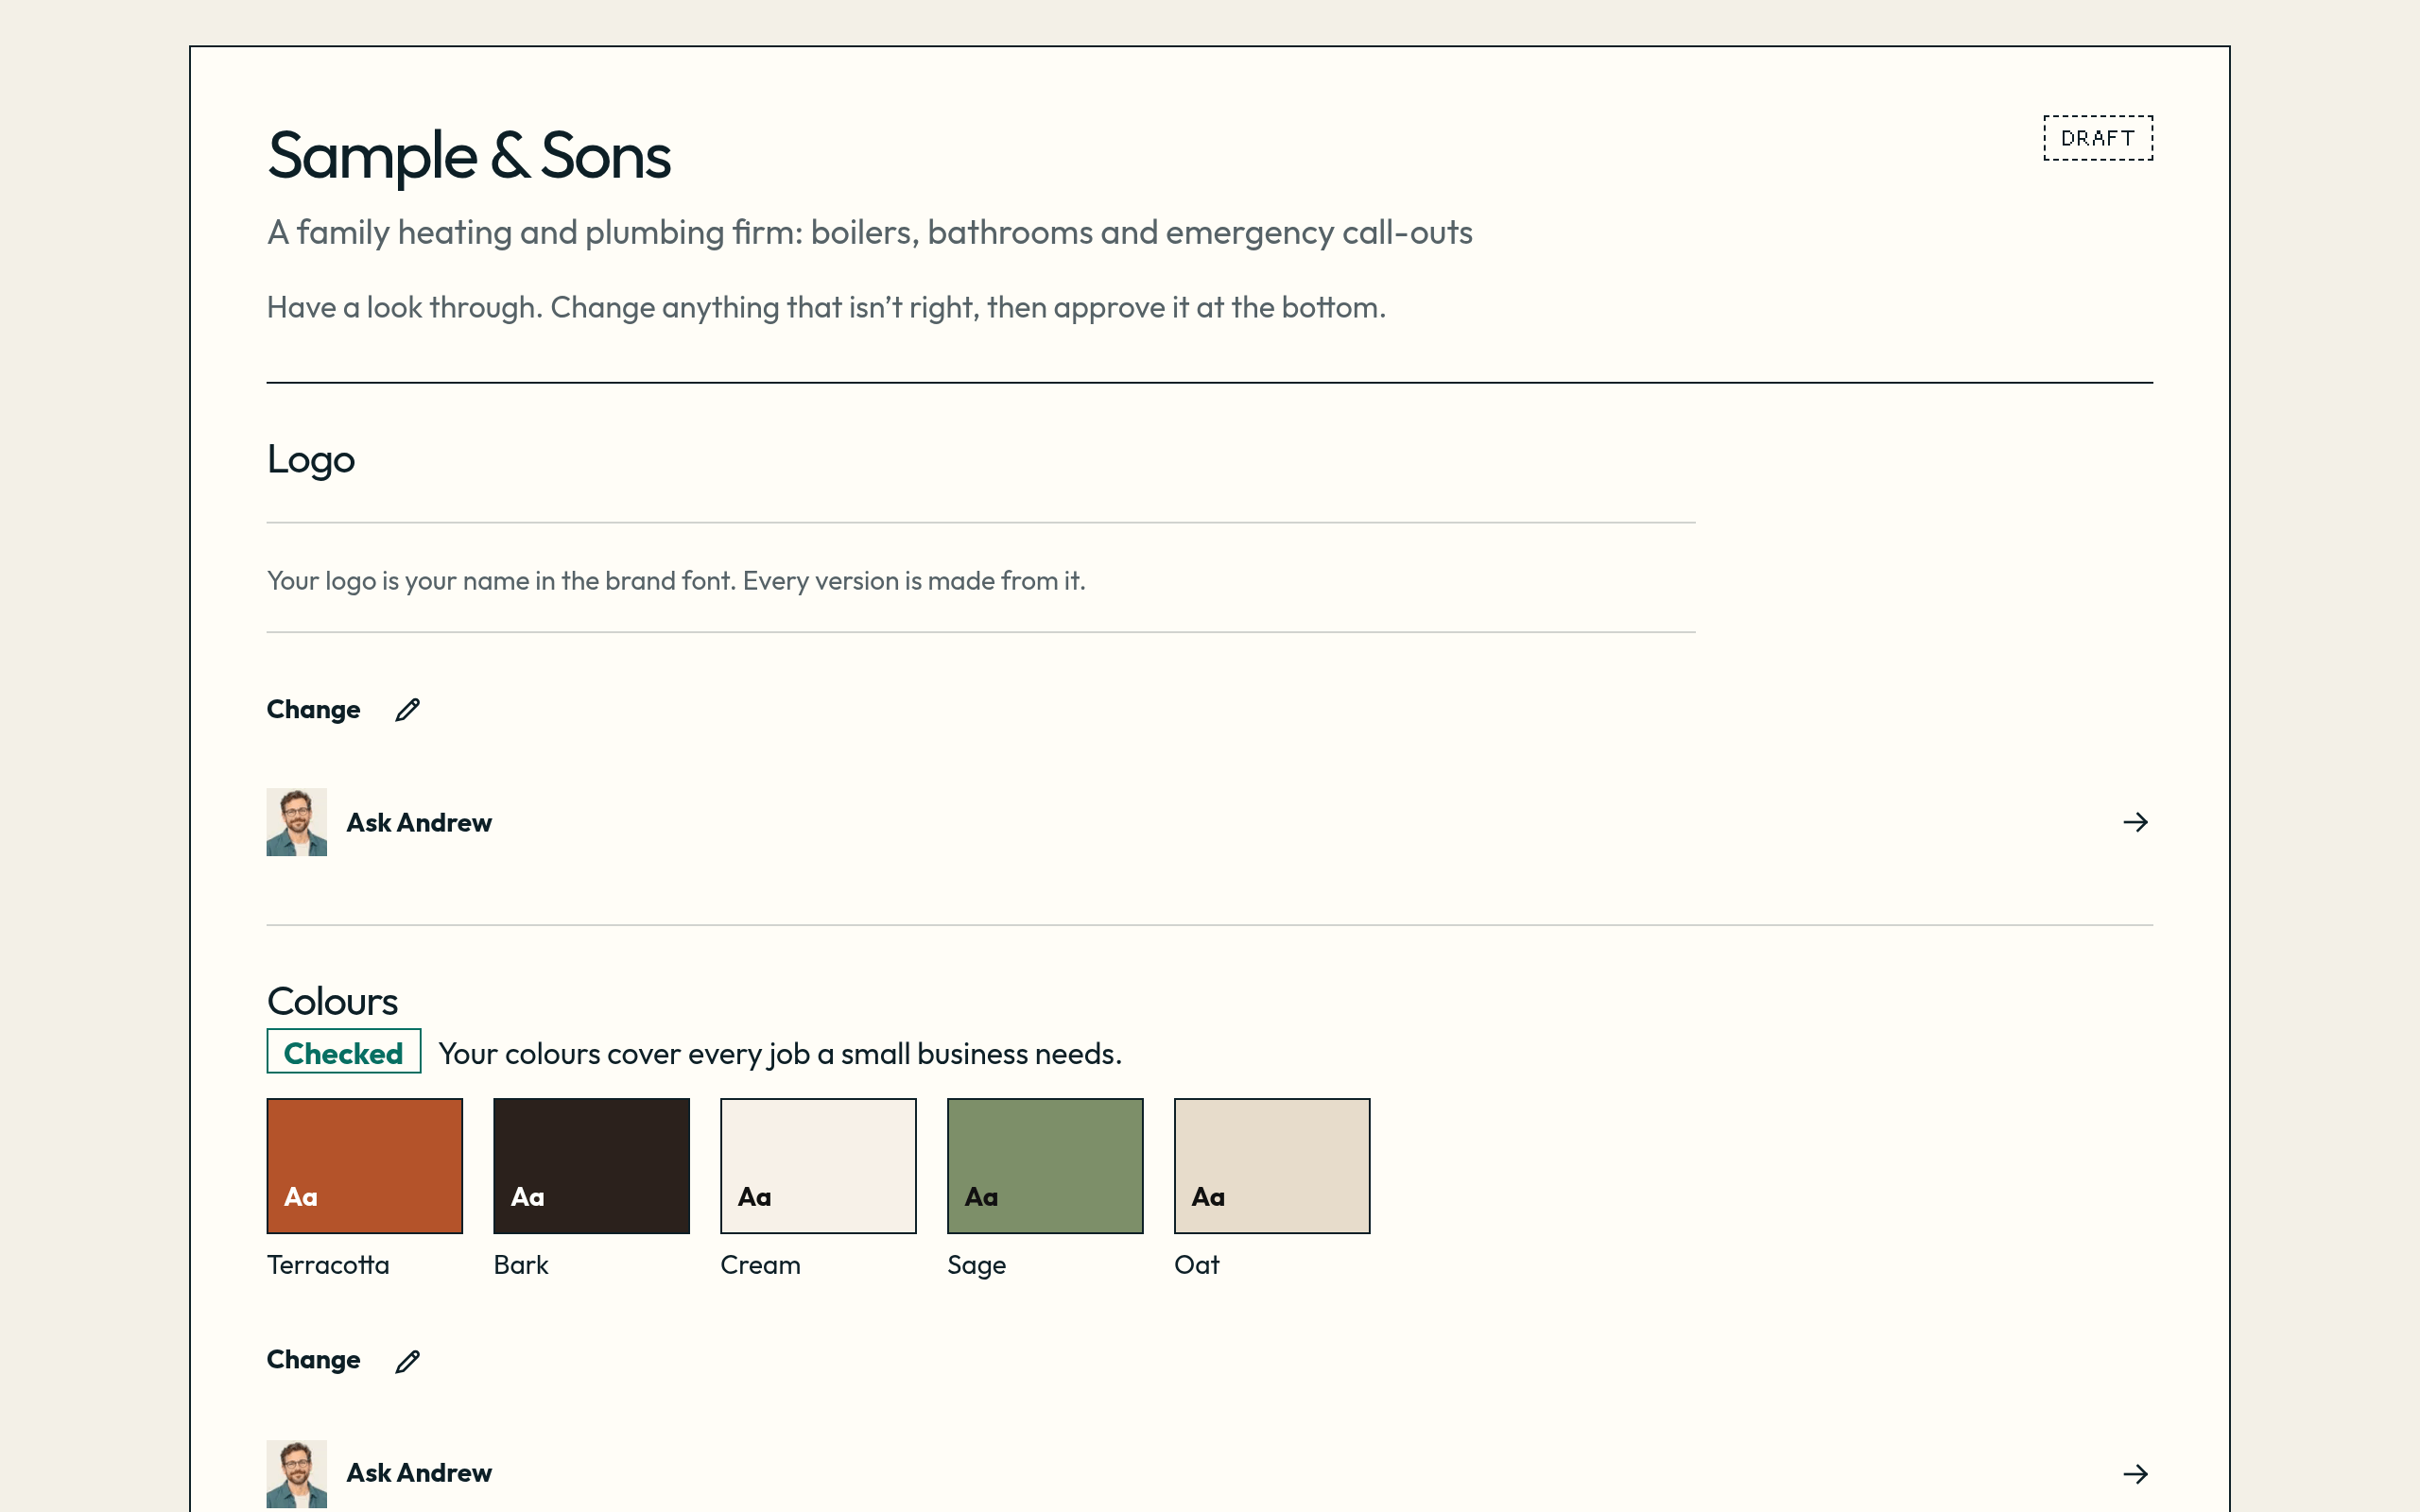Click the Terracotta swatch label
The height and width of the screenshot is (1512, 2420).
coord(328,1265)
